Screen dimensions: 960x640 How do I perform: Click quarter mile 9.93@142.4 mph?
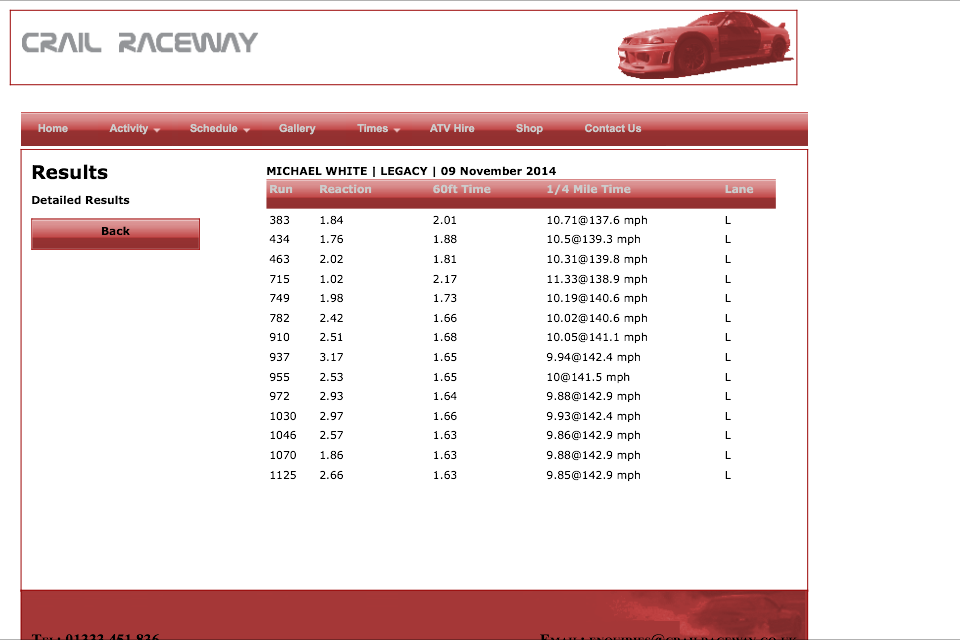click(x=593, y=416)
